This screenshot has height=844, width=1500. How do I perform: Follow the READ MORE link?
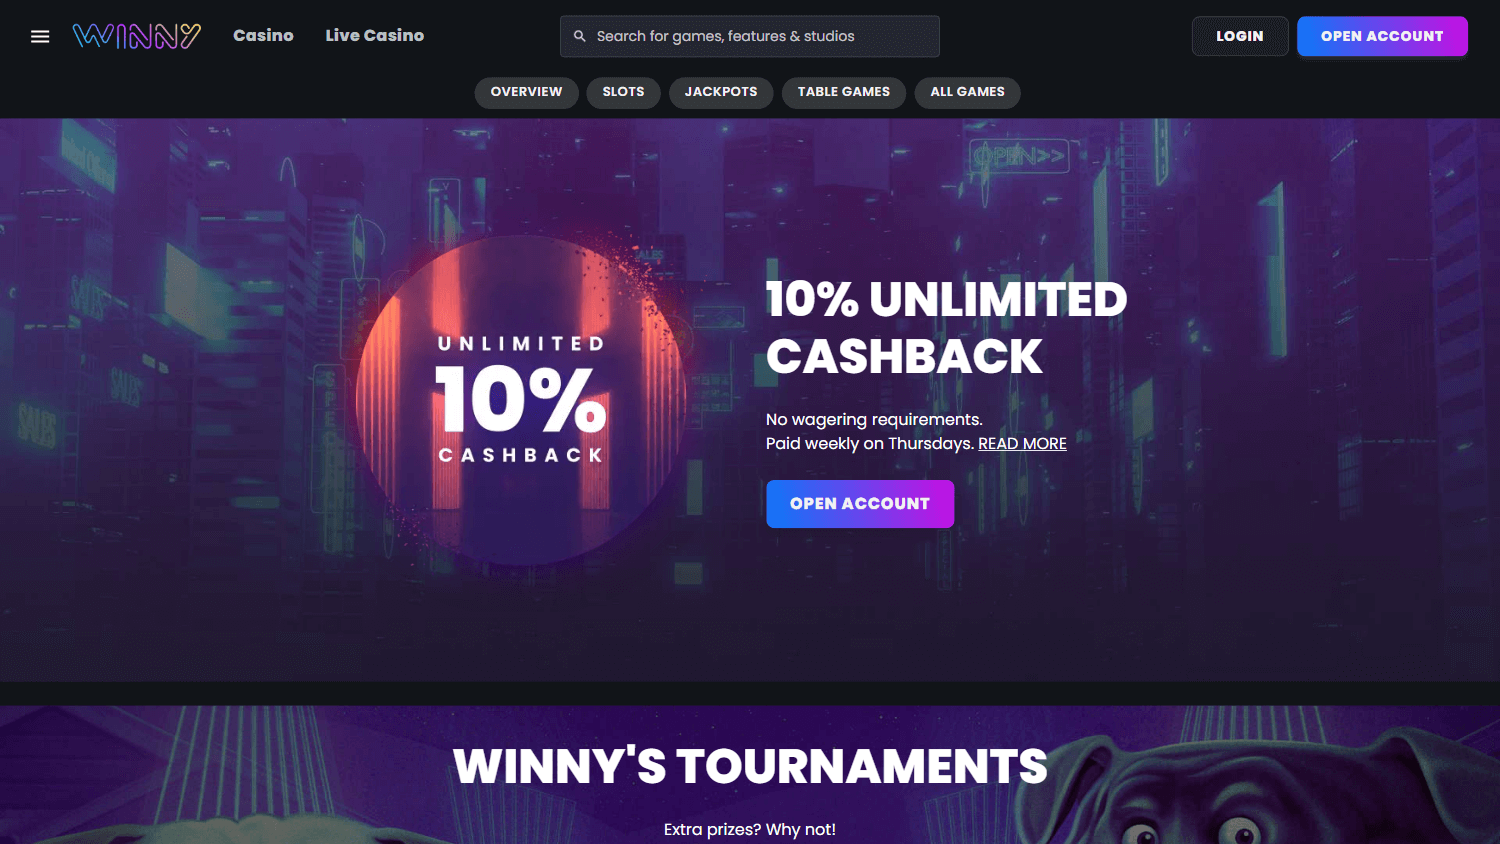1022,444
